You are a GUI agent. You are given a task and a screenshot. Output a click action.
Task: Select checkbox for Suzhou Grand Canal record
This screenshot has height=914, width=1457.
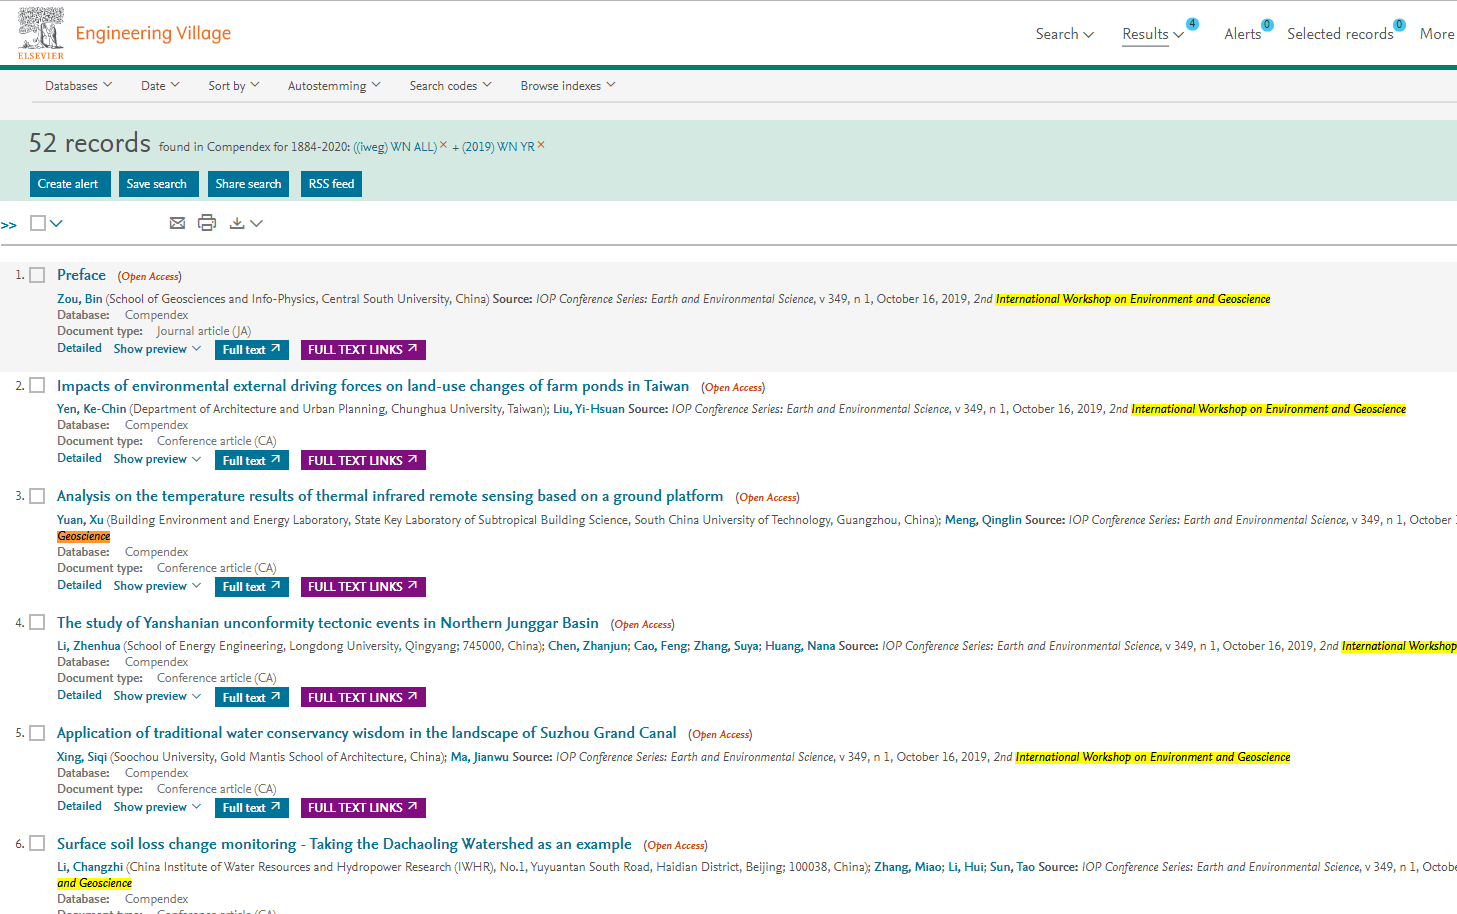coord(37,733)
